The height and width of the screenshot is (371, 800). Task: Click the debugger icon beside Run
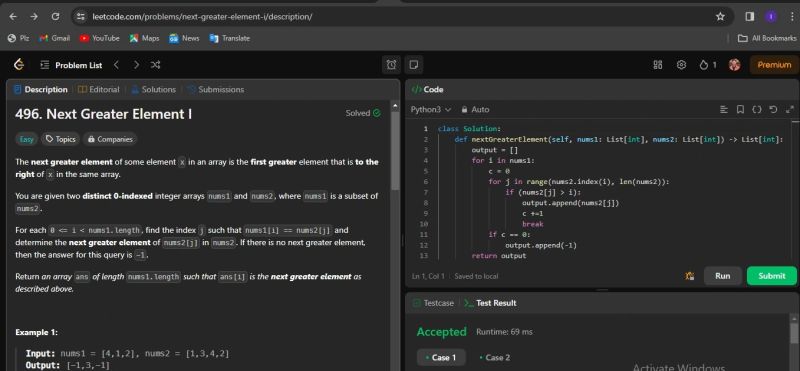pyautogui.click(x=690, y=276)
